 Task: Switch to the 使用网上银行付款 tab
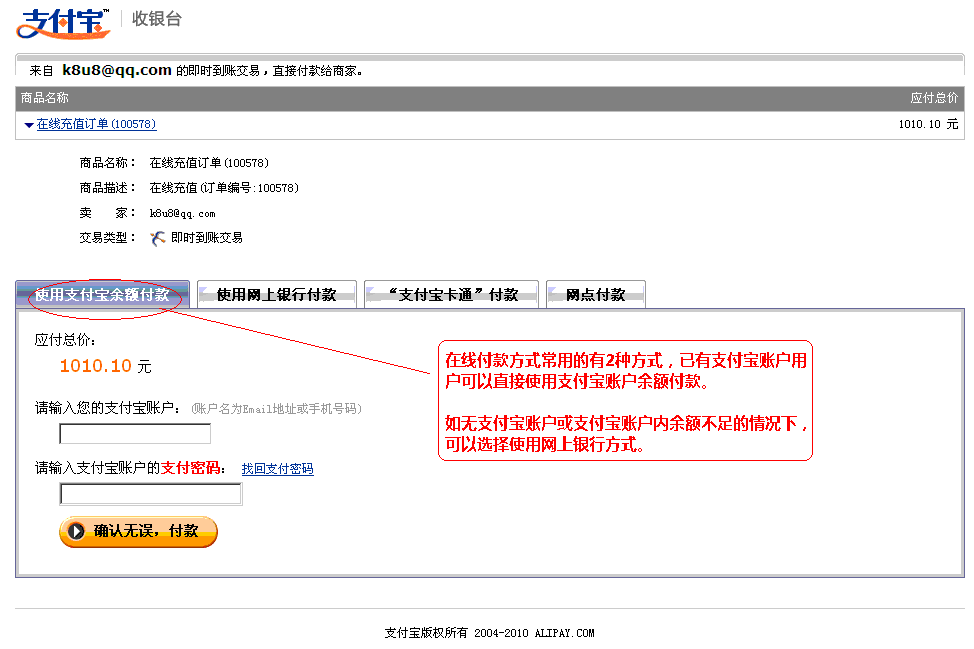276,294
